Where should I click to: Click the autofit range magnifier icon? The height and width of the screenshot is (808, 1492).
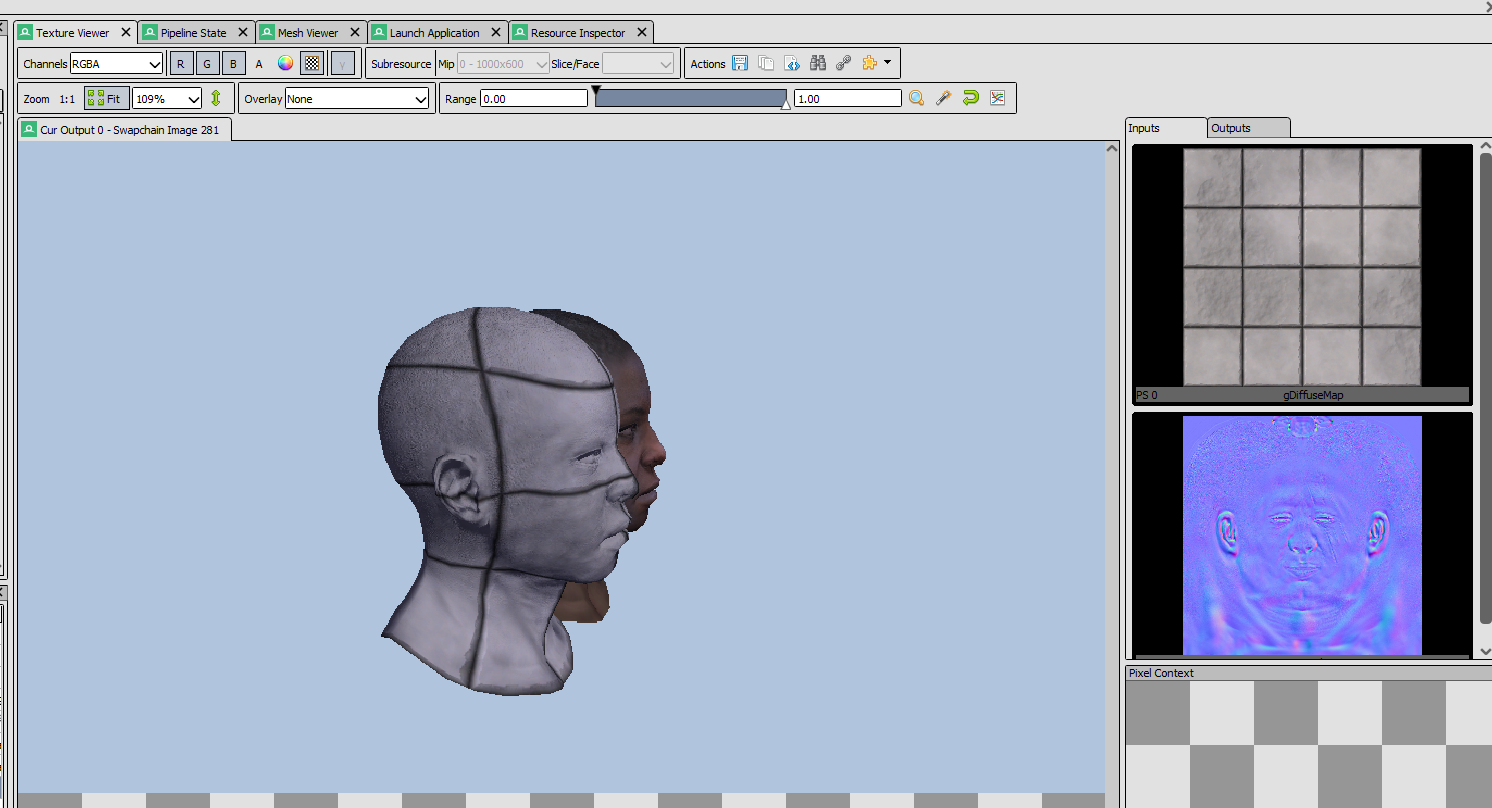(916, 98)
